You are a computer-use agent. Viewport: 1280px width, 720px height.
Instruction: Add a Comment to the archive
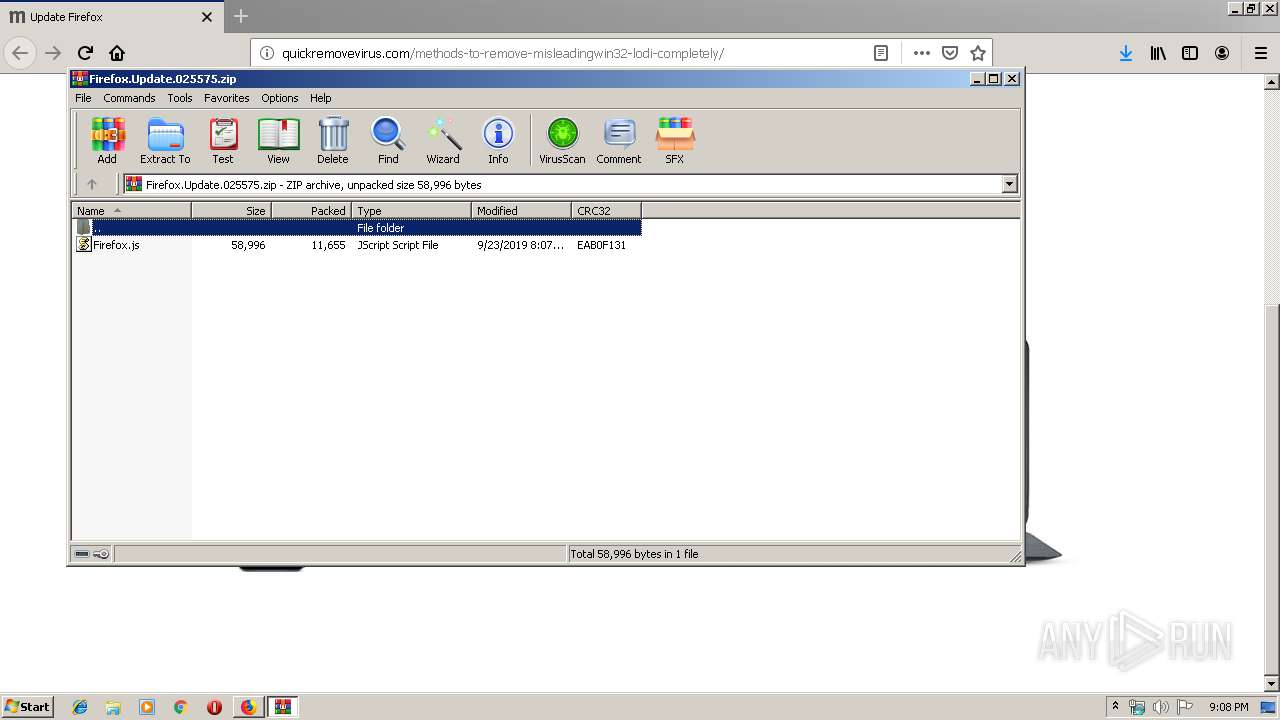click(619, 140)
